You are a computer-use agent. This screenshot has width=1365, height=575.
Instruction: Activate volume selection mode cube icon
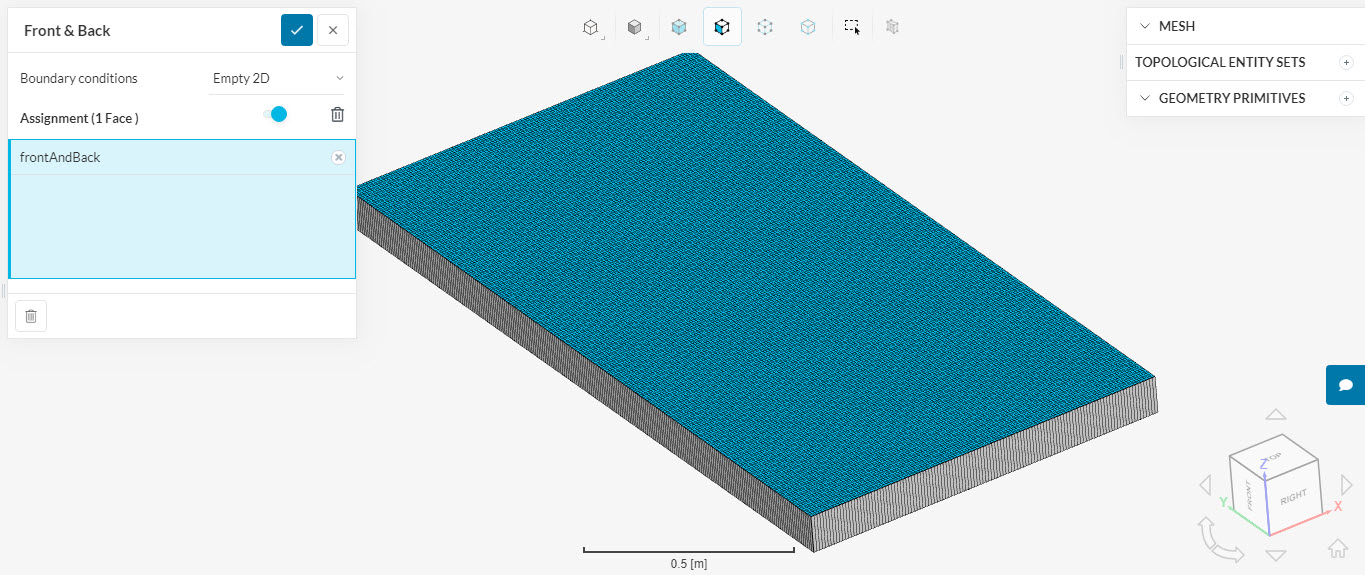(x=679, y=27)
